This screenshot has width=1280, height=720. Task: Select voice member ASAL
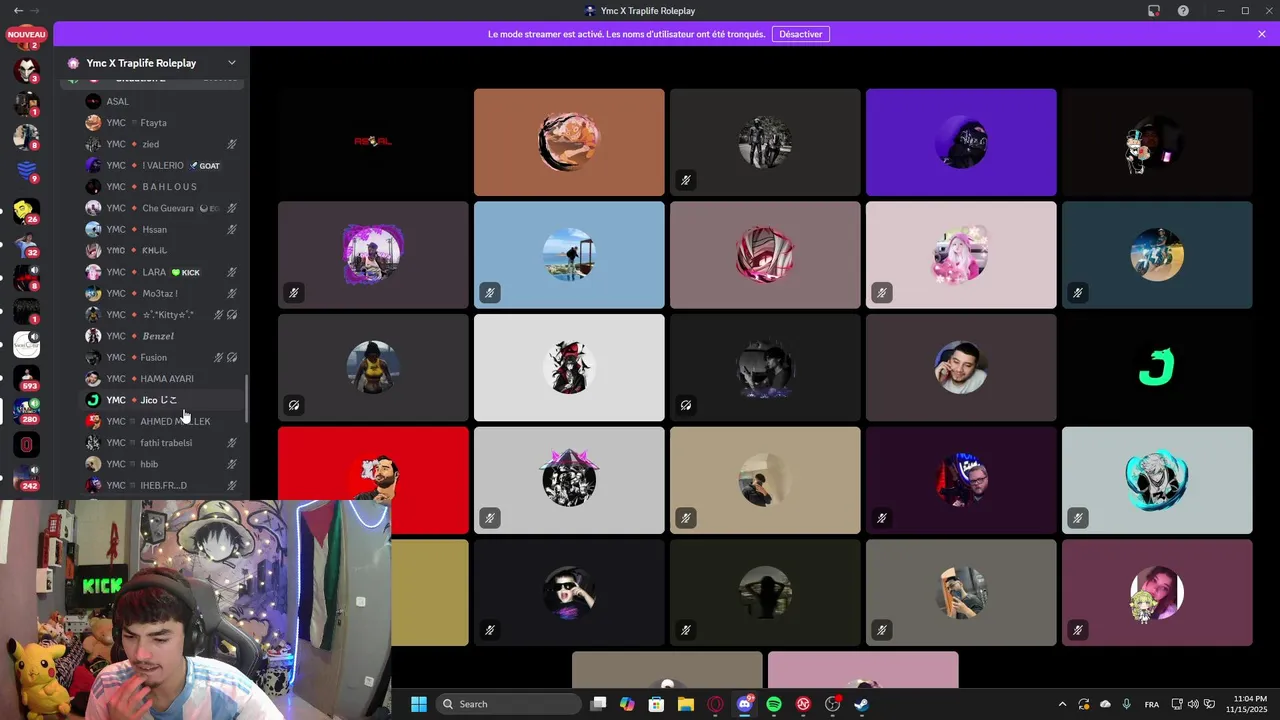coord(161,101)
